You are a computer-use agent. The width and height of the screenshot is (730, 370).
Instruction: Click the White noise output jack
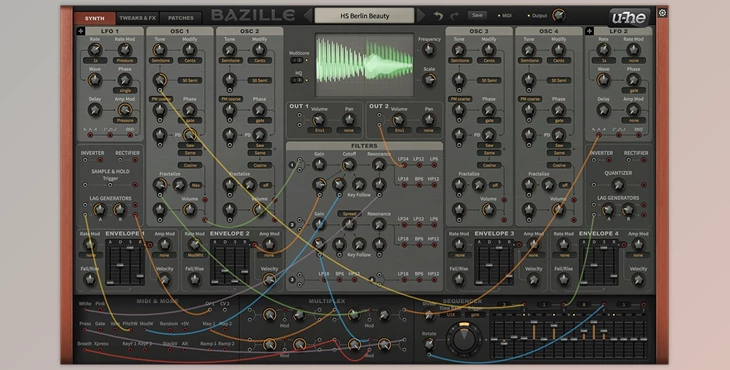[x=85, y=309]
